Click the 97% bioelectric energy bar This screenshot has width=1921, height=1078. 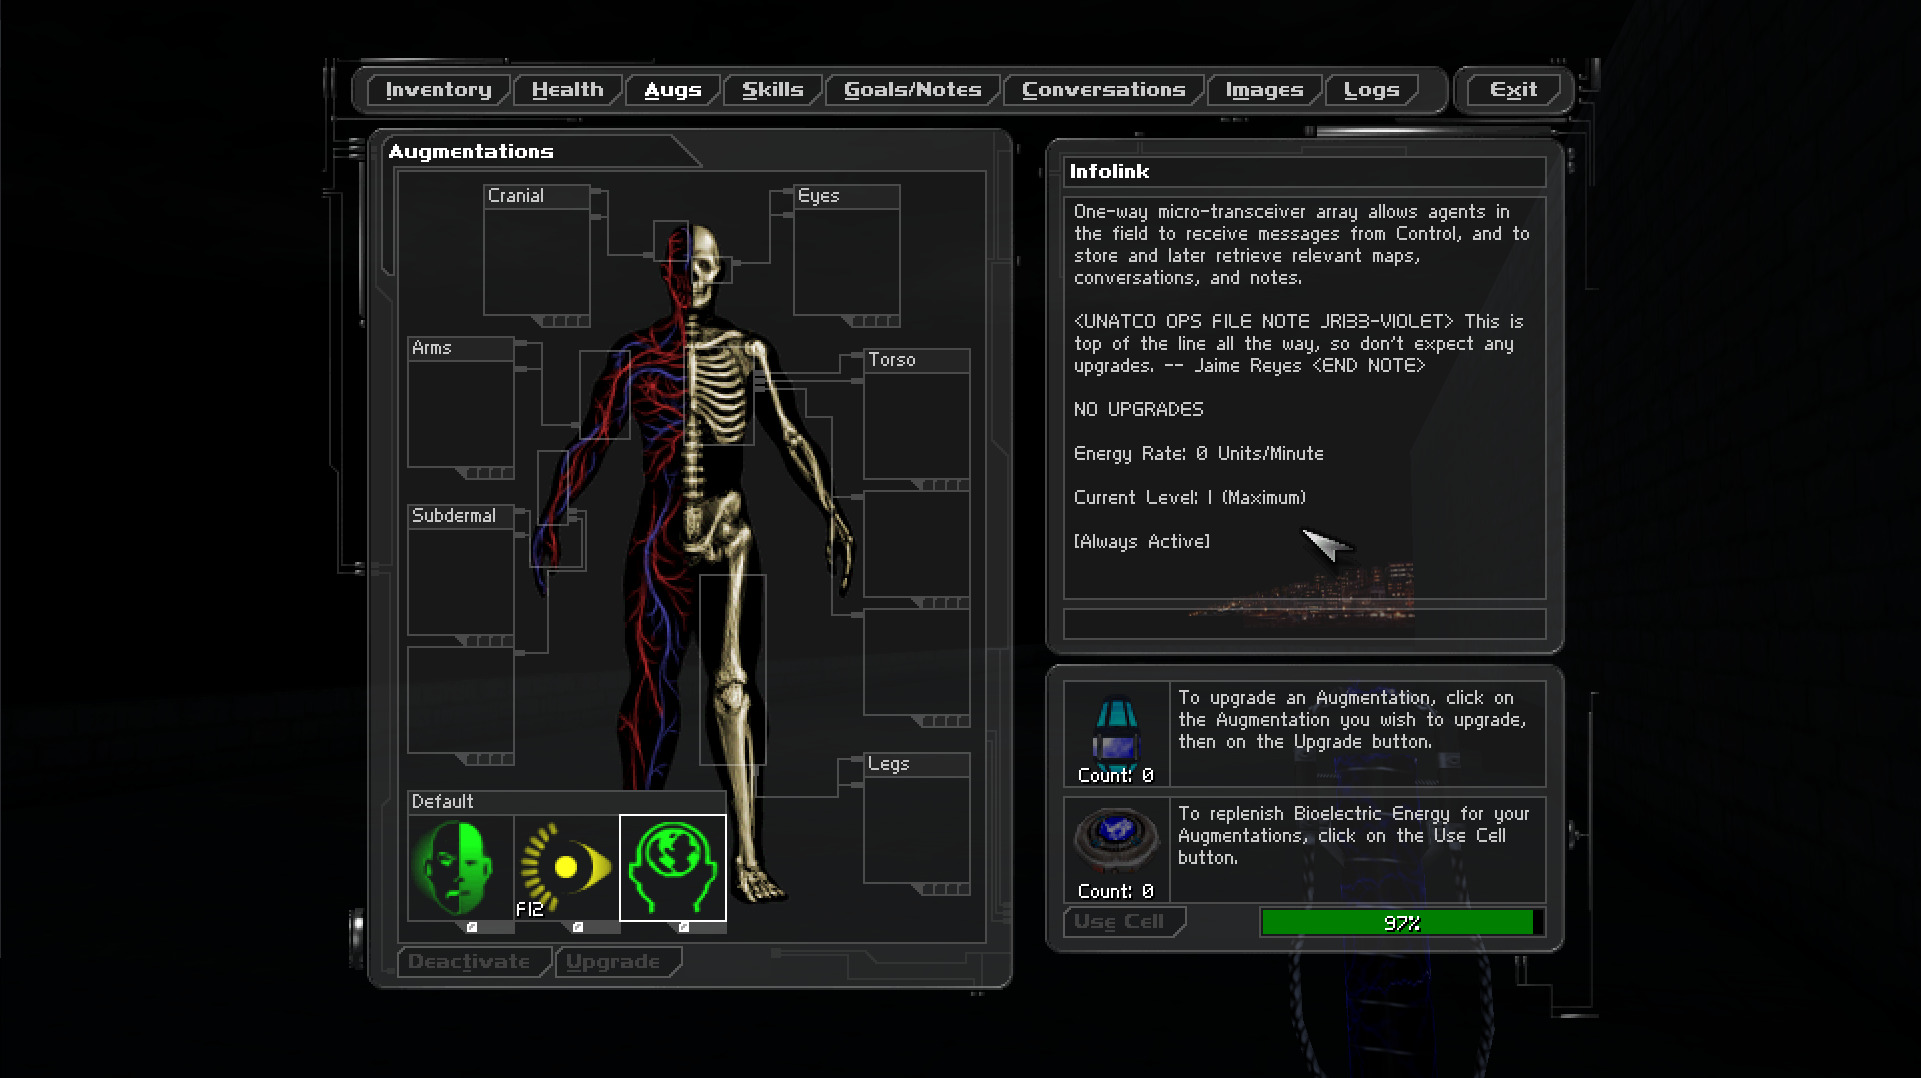click(1400, 922)
